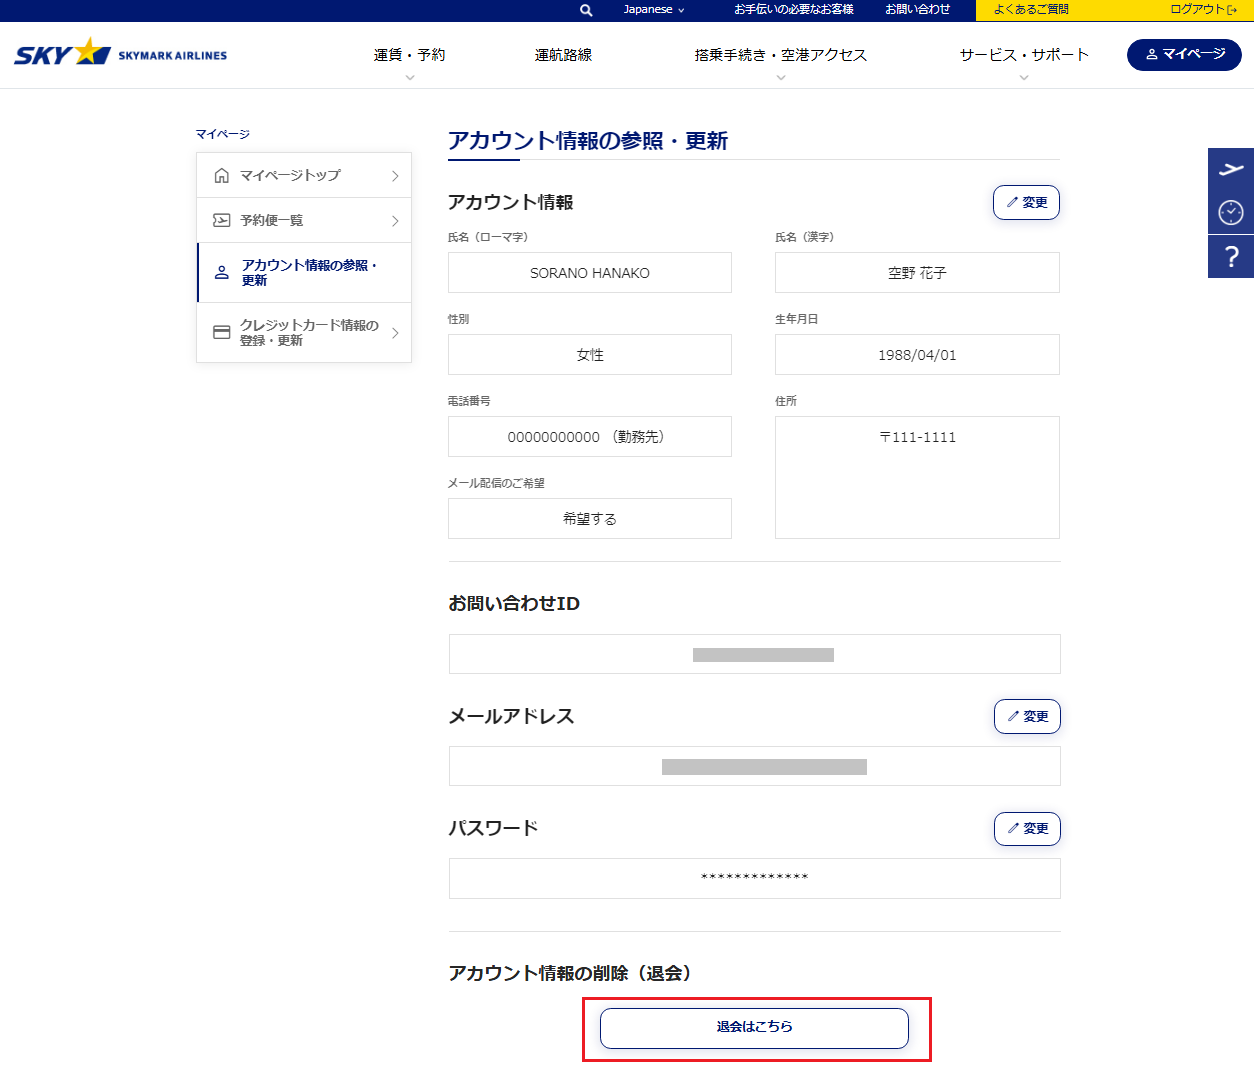Open the Japanese language dropdown

tap(654, 10)
